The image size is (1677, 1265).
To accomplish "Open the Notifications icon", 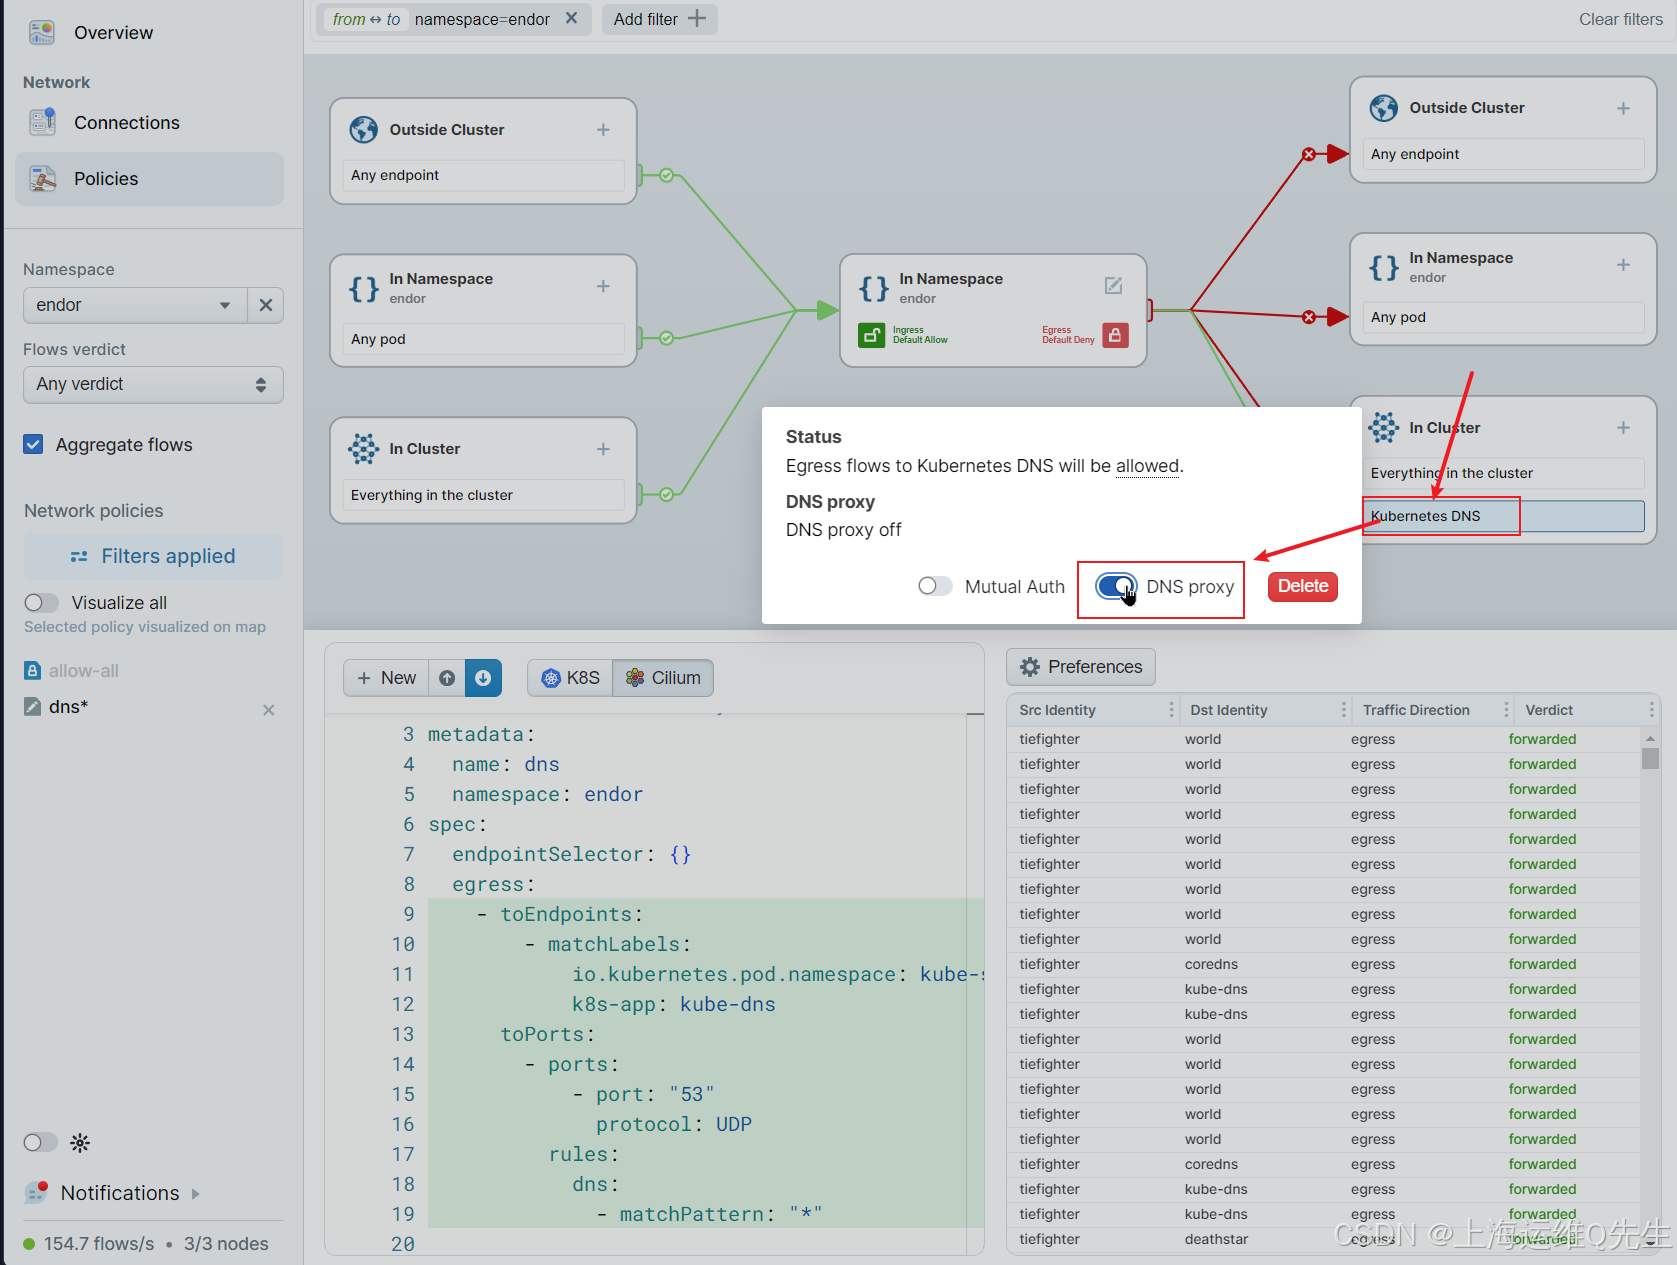I will pos(37,1192).
